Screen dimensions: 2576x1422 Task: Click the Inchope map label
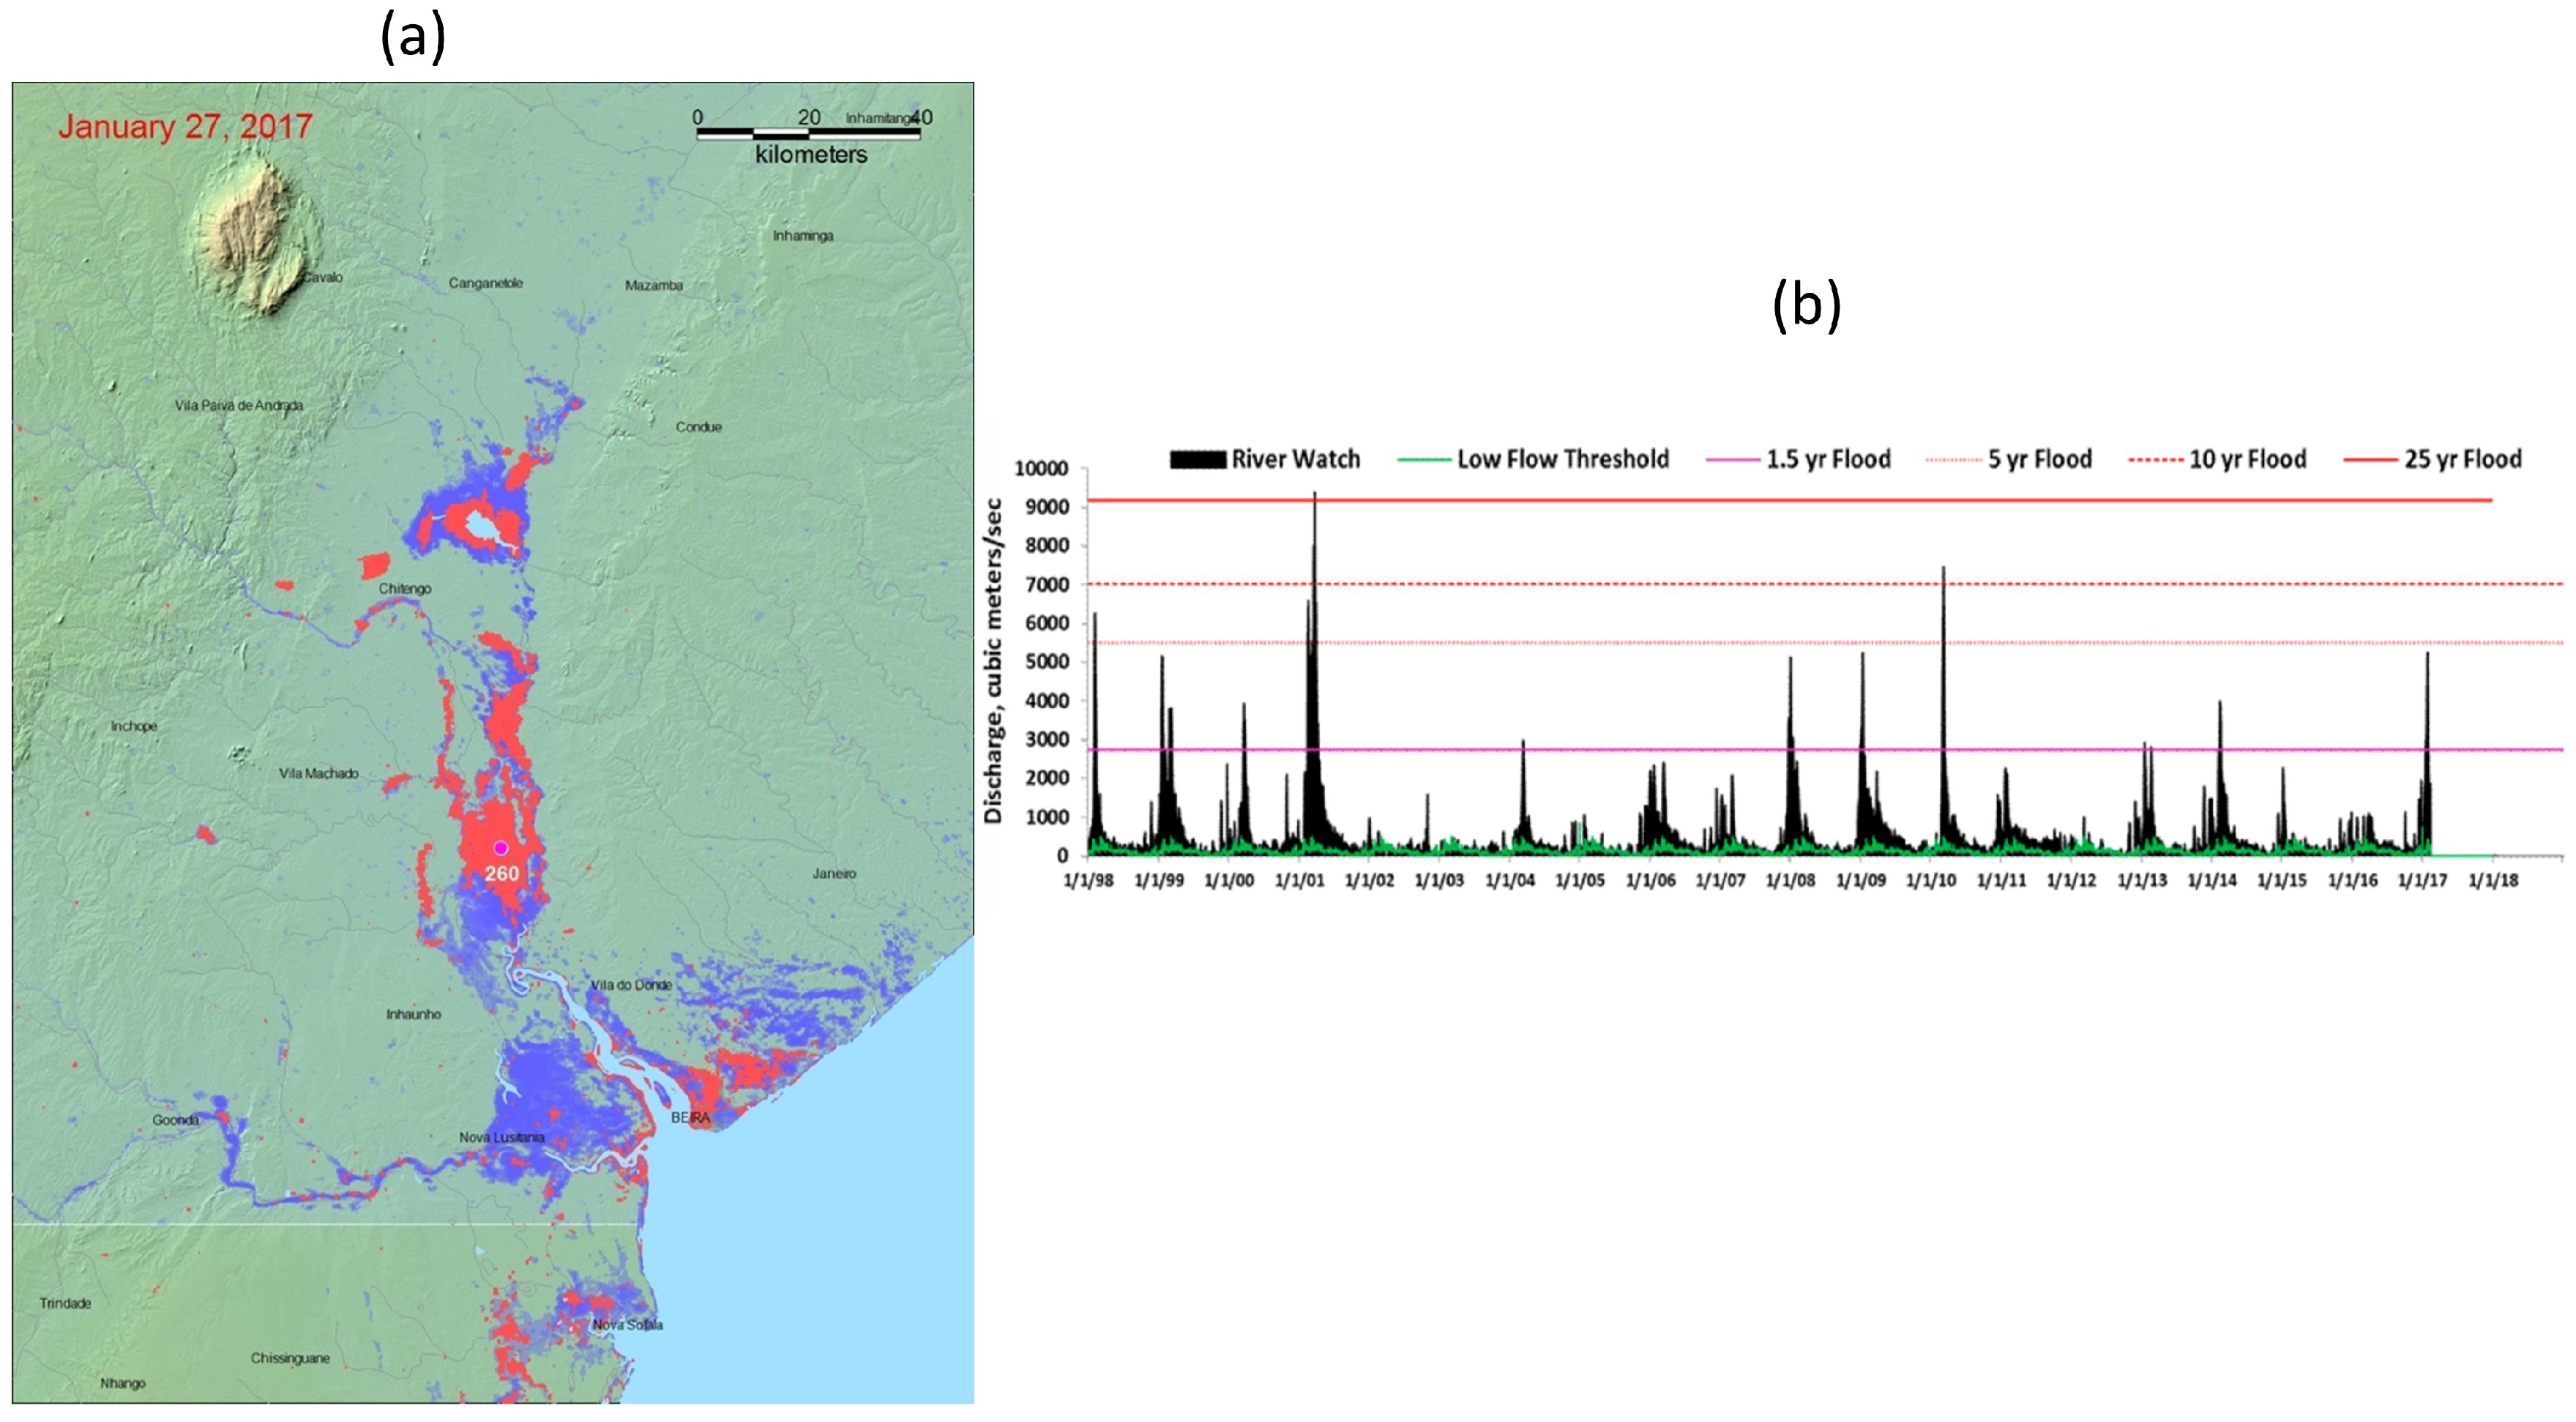point(134,726)
